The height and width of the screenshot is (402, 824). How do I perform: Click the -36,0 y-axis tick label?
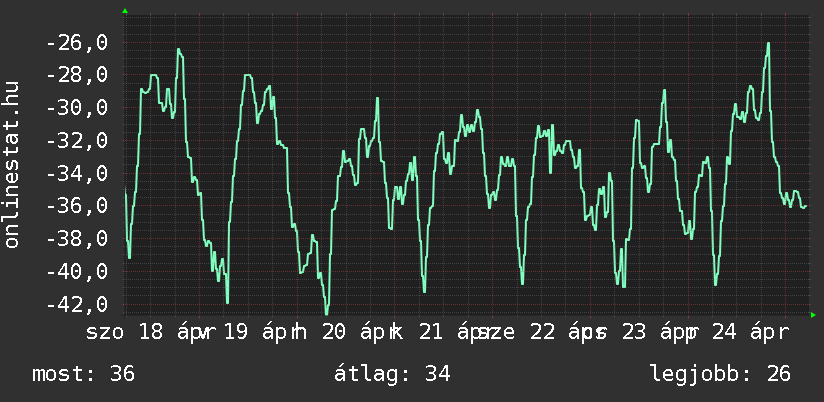tap(76, 206)
